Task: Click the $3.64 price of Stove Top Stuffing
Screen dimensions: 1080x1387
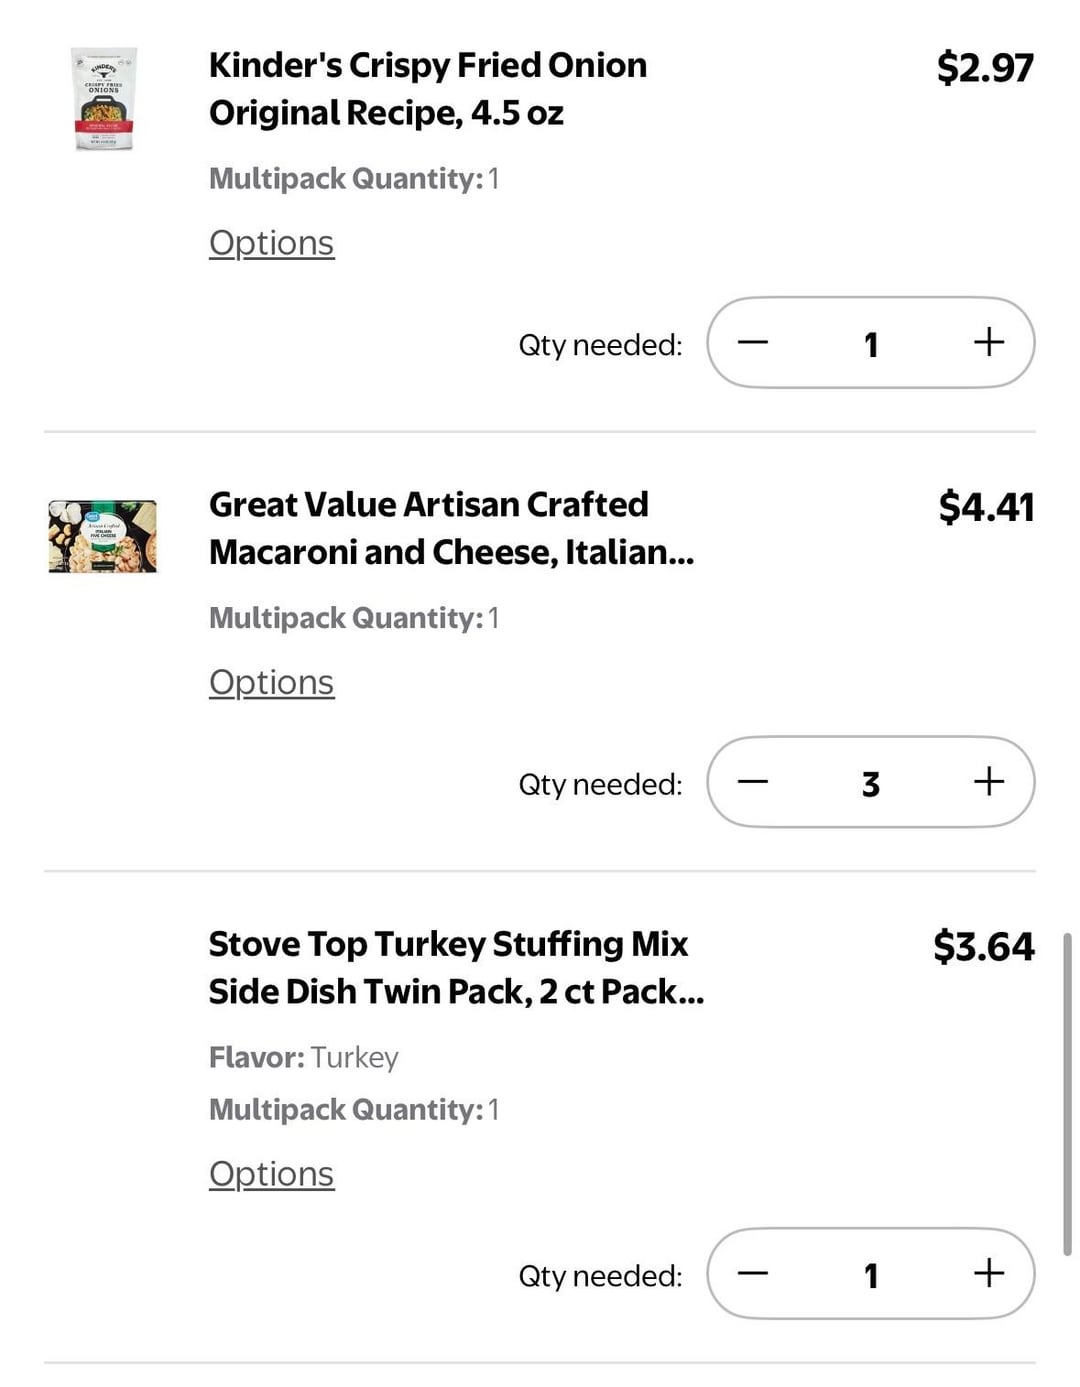Action: (x=983, y=946)
